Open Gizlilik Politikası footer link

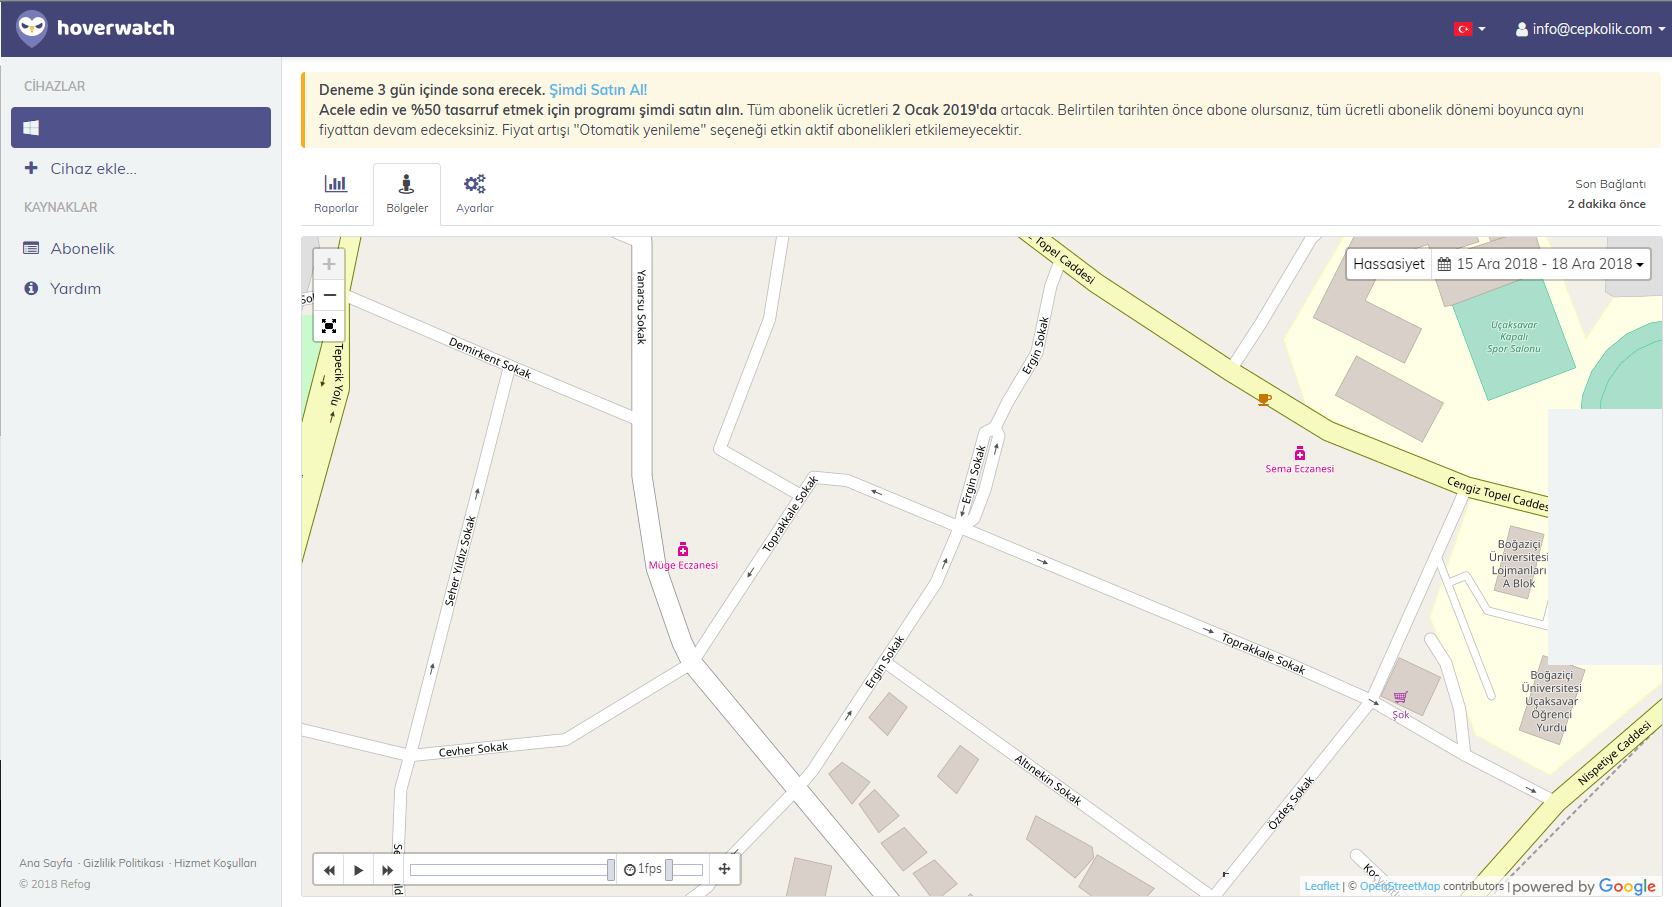pos(123,863)
